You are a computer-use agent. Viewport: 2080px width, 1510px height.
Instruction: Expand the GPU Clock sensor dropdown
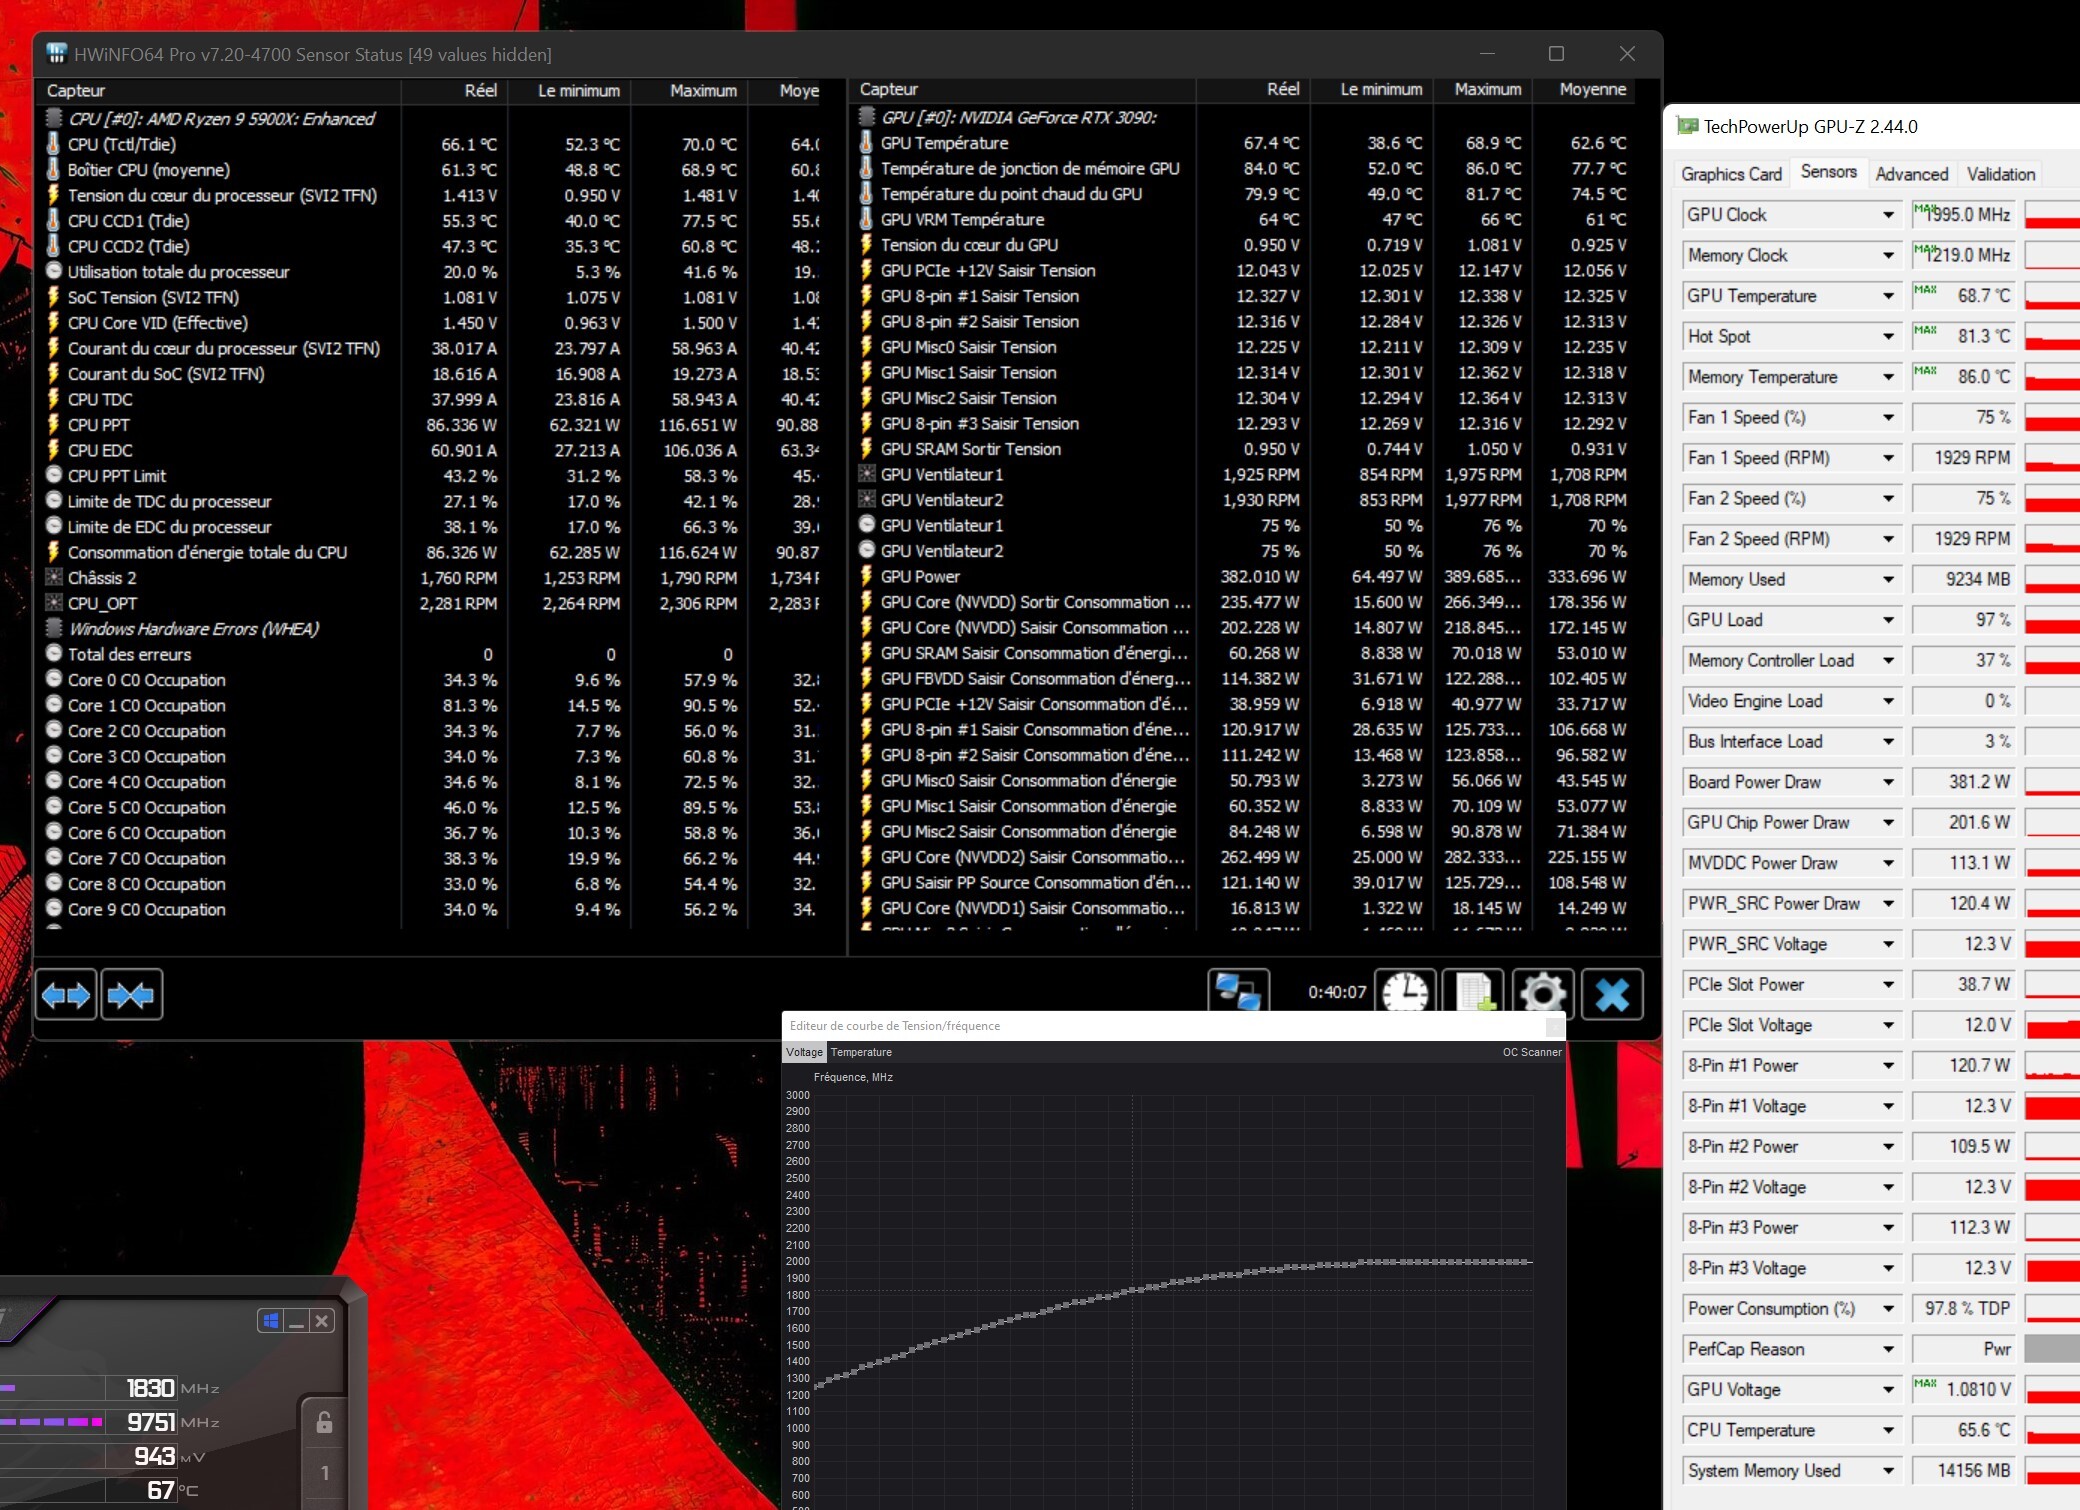pyautogui.click(x=1887, y=215)
